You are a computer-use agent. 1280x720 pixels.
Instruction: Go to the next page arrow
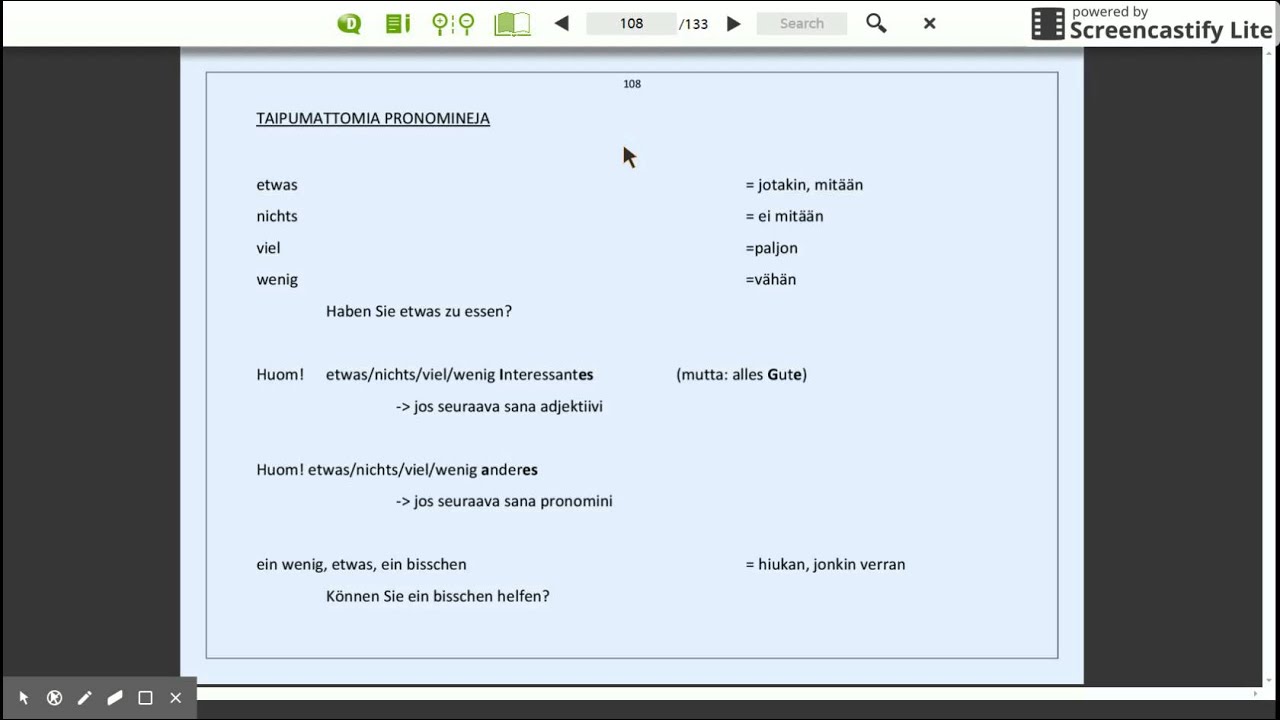click(733, 23)
